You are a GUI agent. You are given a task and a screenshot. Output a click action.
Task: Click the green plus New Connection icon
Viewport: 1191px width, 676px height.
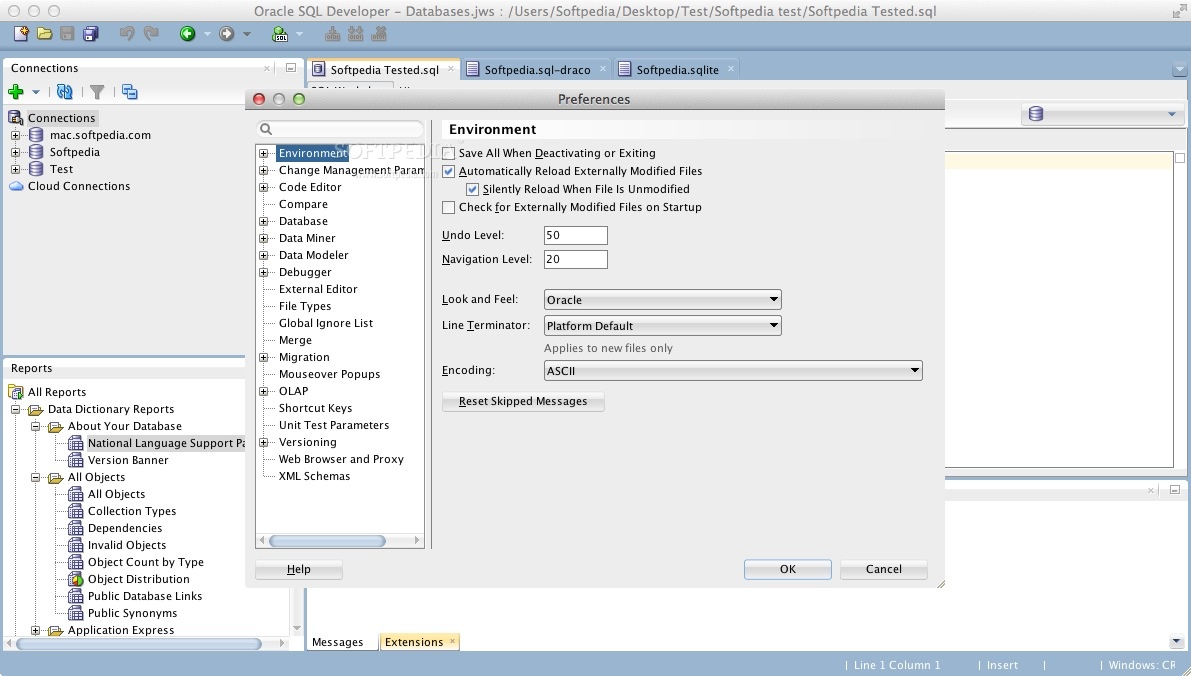16,92
